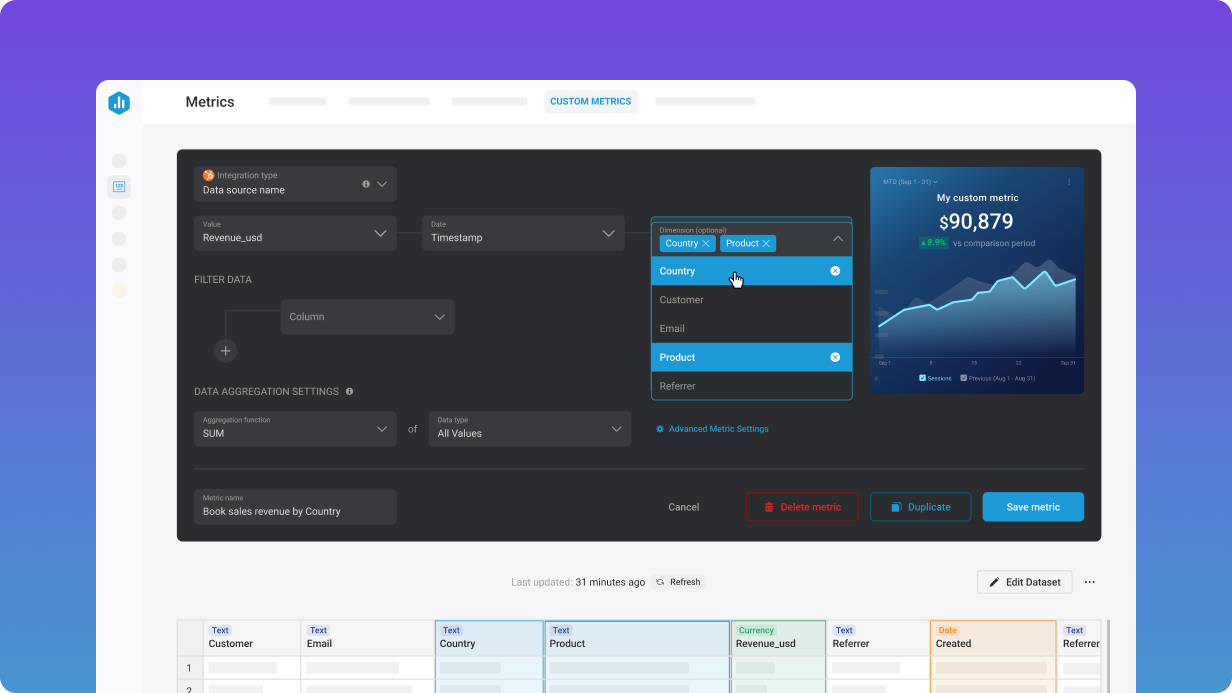Click the three-dot overflow menu near Edit Dataset
The height and width of the screenshot is (693, 1232).
click(x=1090, y=582)
